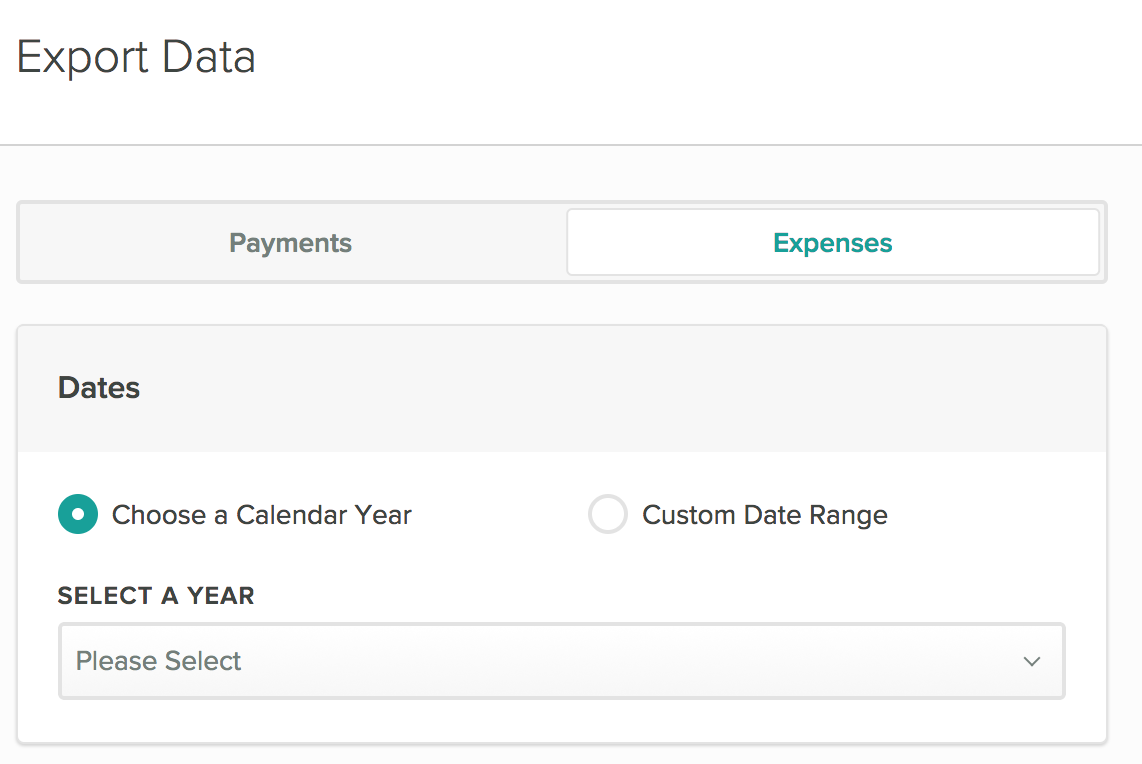The width and height of the screenshot is (1142, 764).
Task: Click the SELECT A YEAR field label
Action: tap(156, 596)
